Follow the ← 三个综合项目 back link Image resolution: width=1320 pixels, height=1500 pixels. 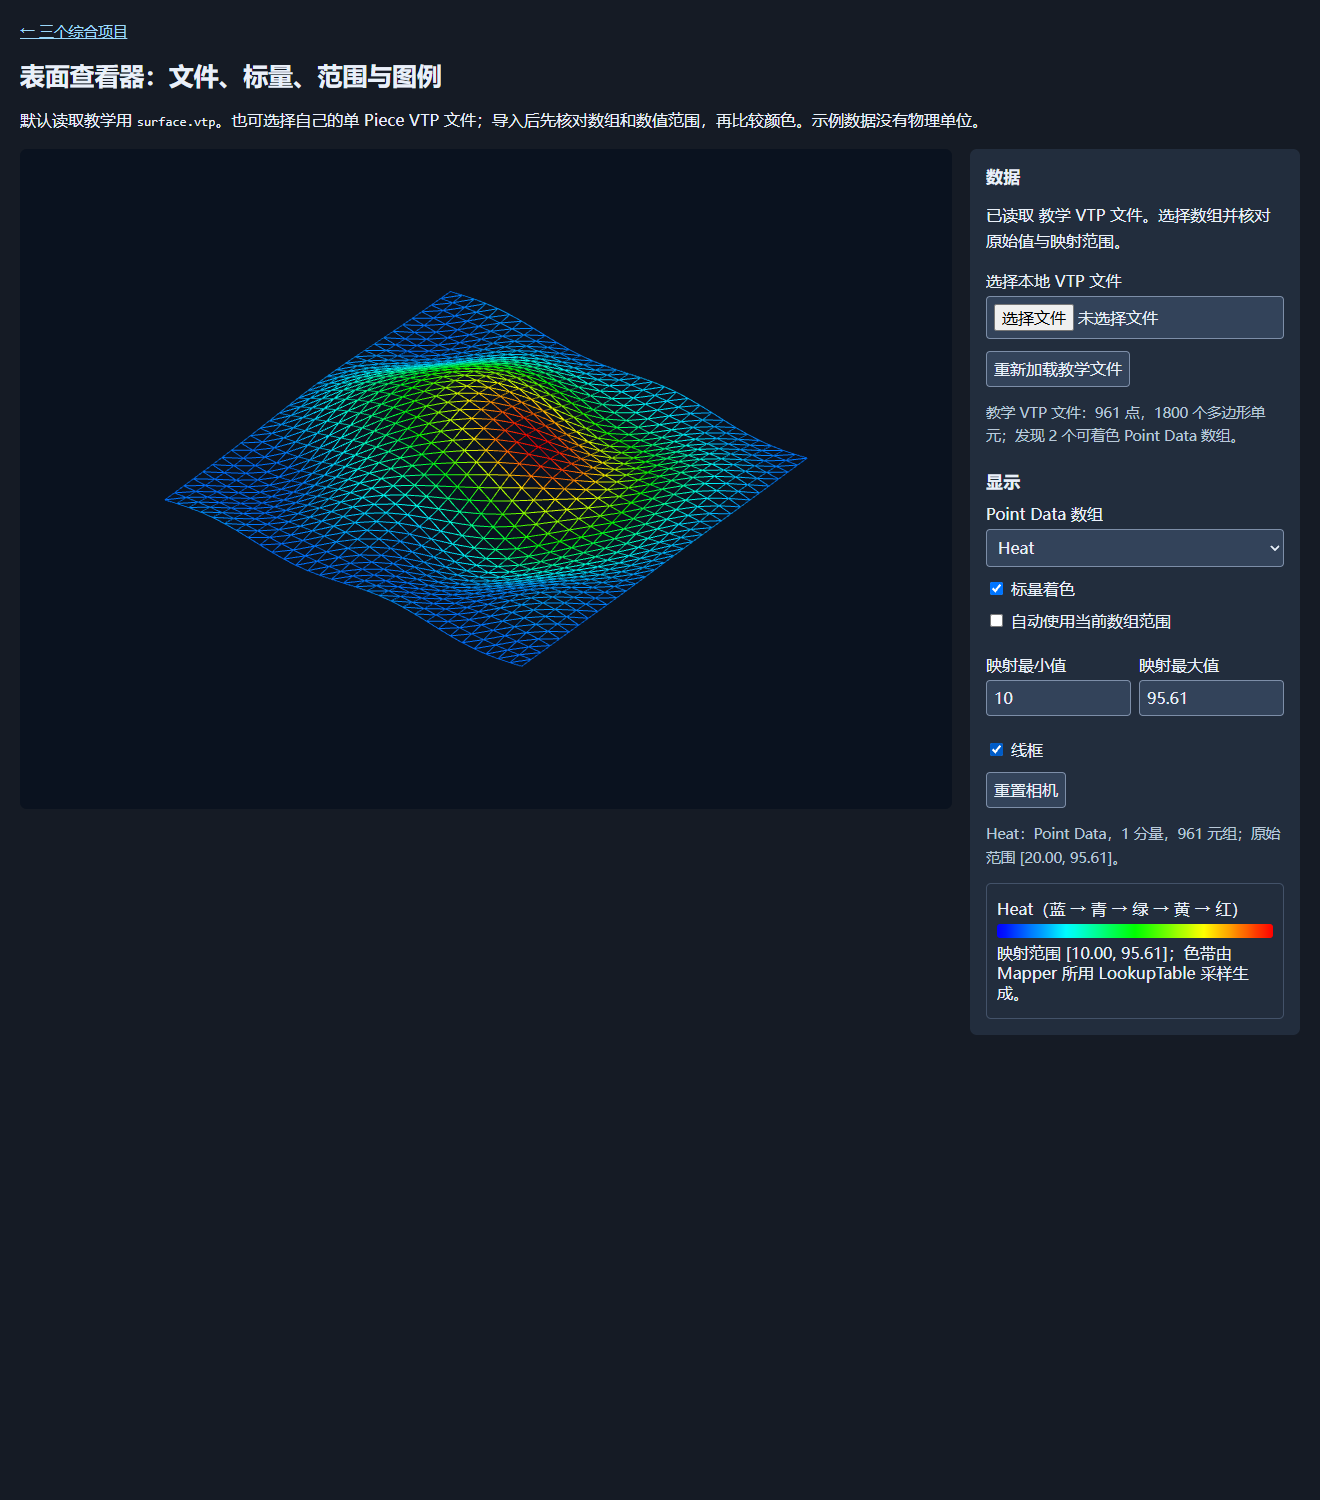(x=73, y=32)
